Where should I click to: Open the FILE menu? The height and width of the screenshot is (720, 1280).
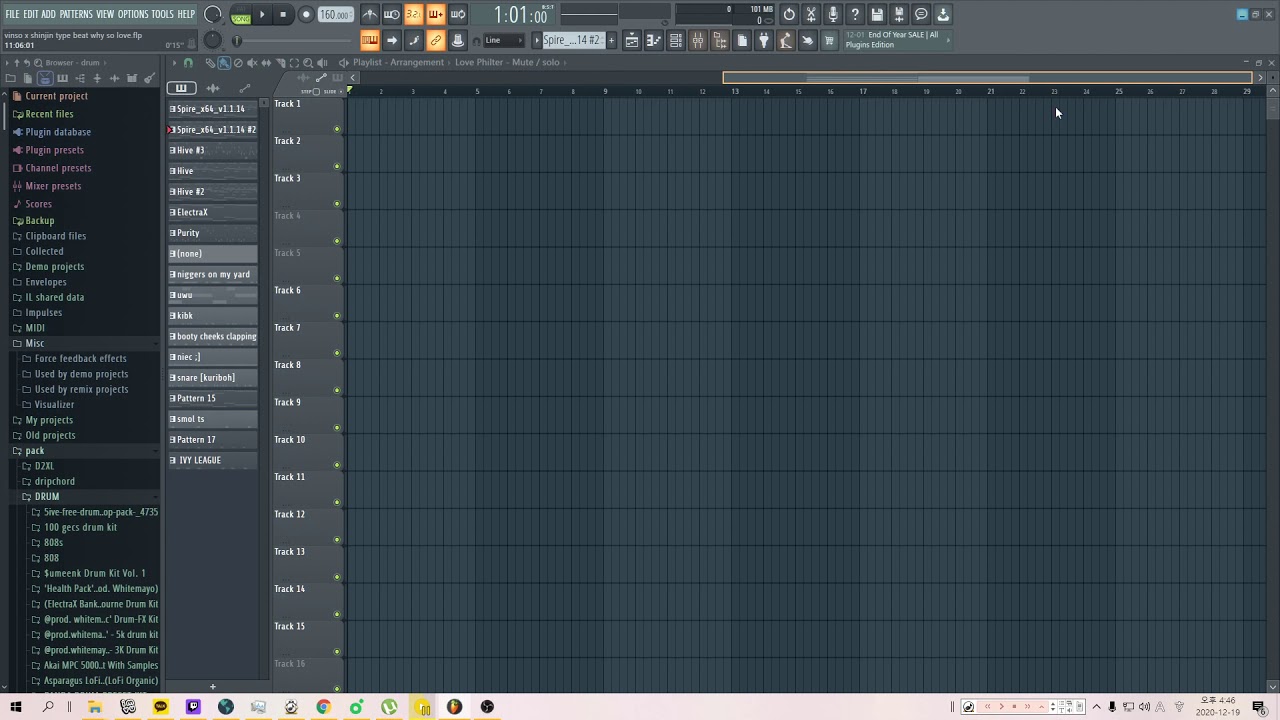12,14
